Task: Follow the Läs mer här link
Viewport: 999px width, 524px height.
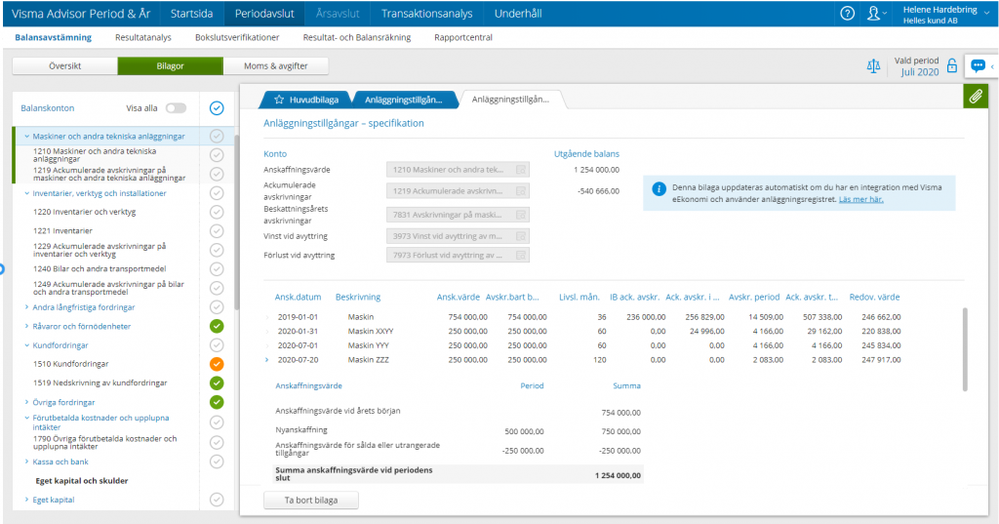Action: (x=860, y=199)
